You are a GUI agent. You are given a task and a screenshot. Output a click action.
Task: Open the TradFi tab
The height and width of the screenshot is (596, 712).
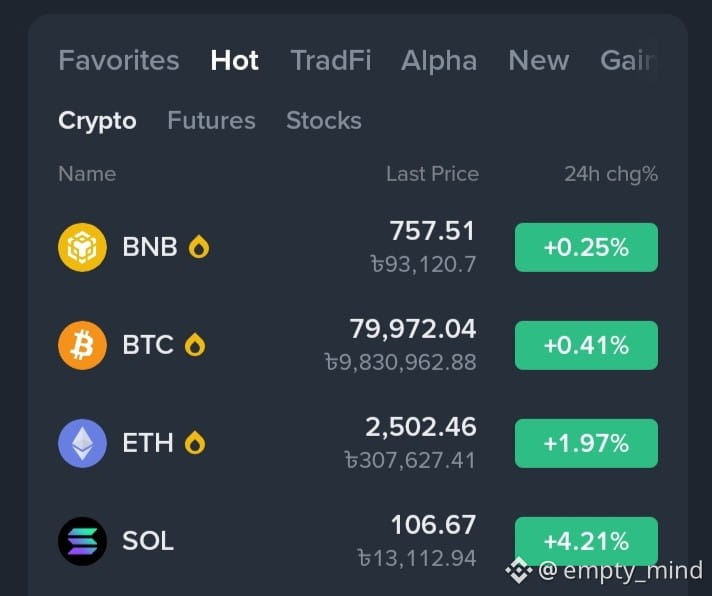[x=331, y=60]
